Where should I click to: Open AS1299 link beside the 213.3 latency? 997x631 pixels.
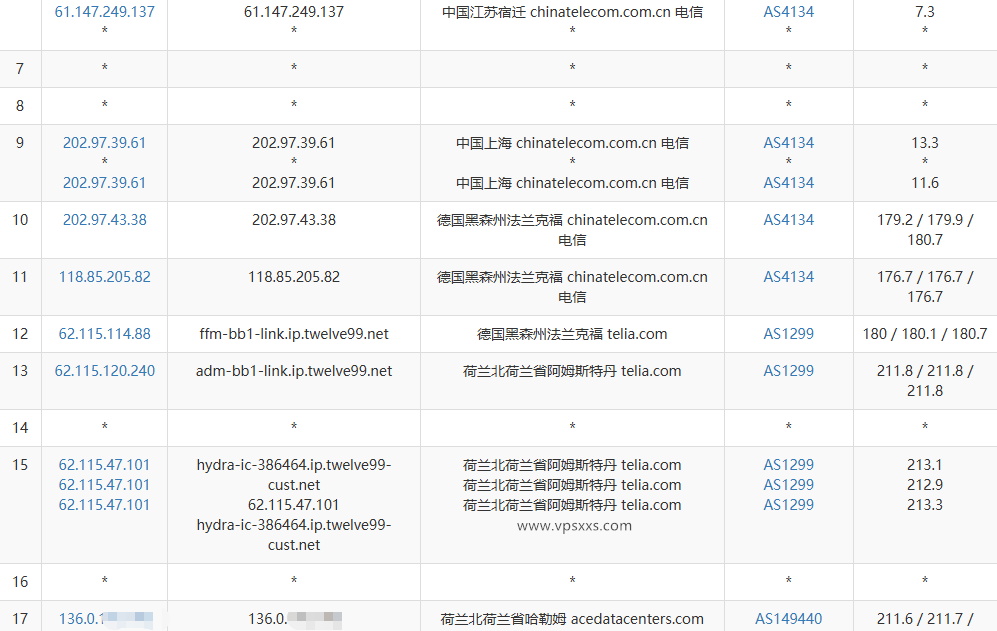coord(788,504)
